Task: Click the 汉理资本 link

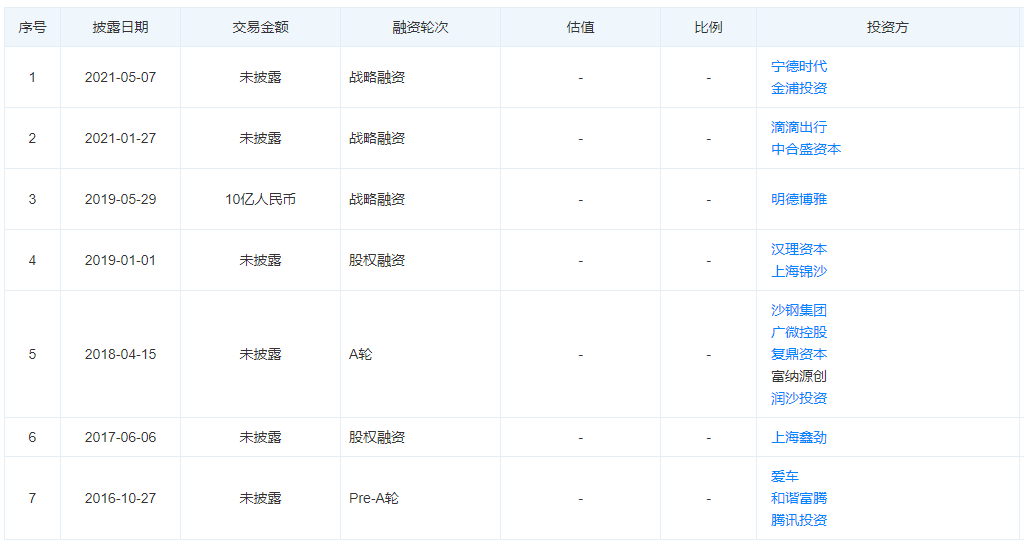Action: coord(799,249)
